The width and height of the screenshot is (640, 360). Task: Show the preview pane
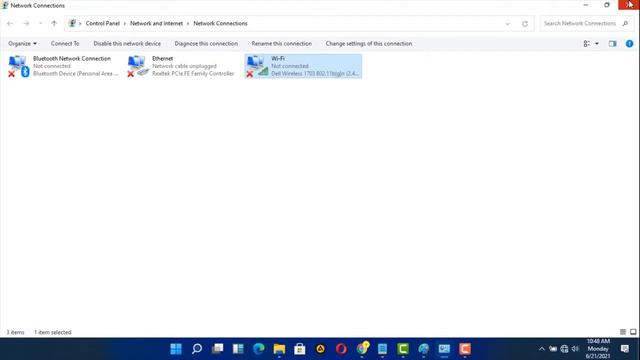pyautogui.click(x=612, y=44)
